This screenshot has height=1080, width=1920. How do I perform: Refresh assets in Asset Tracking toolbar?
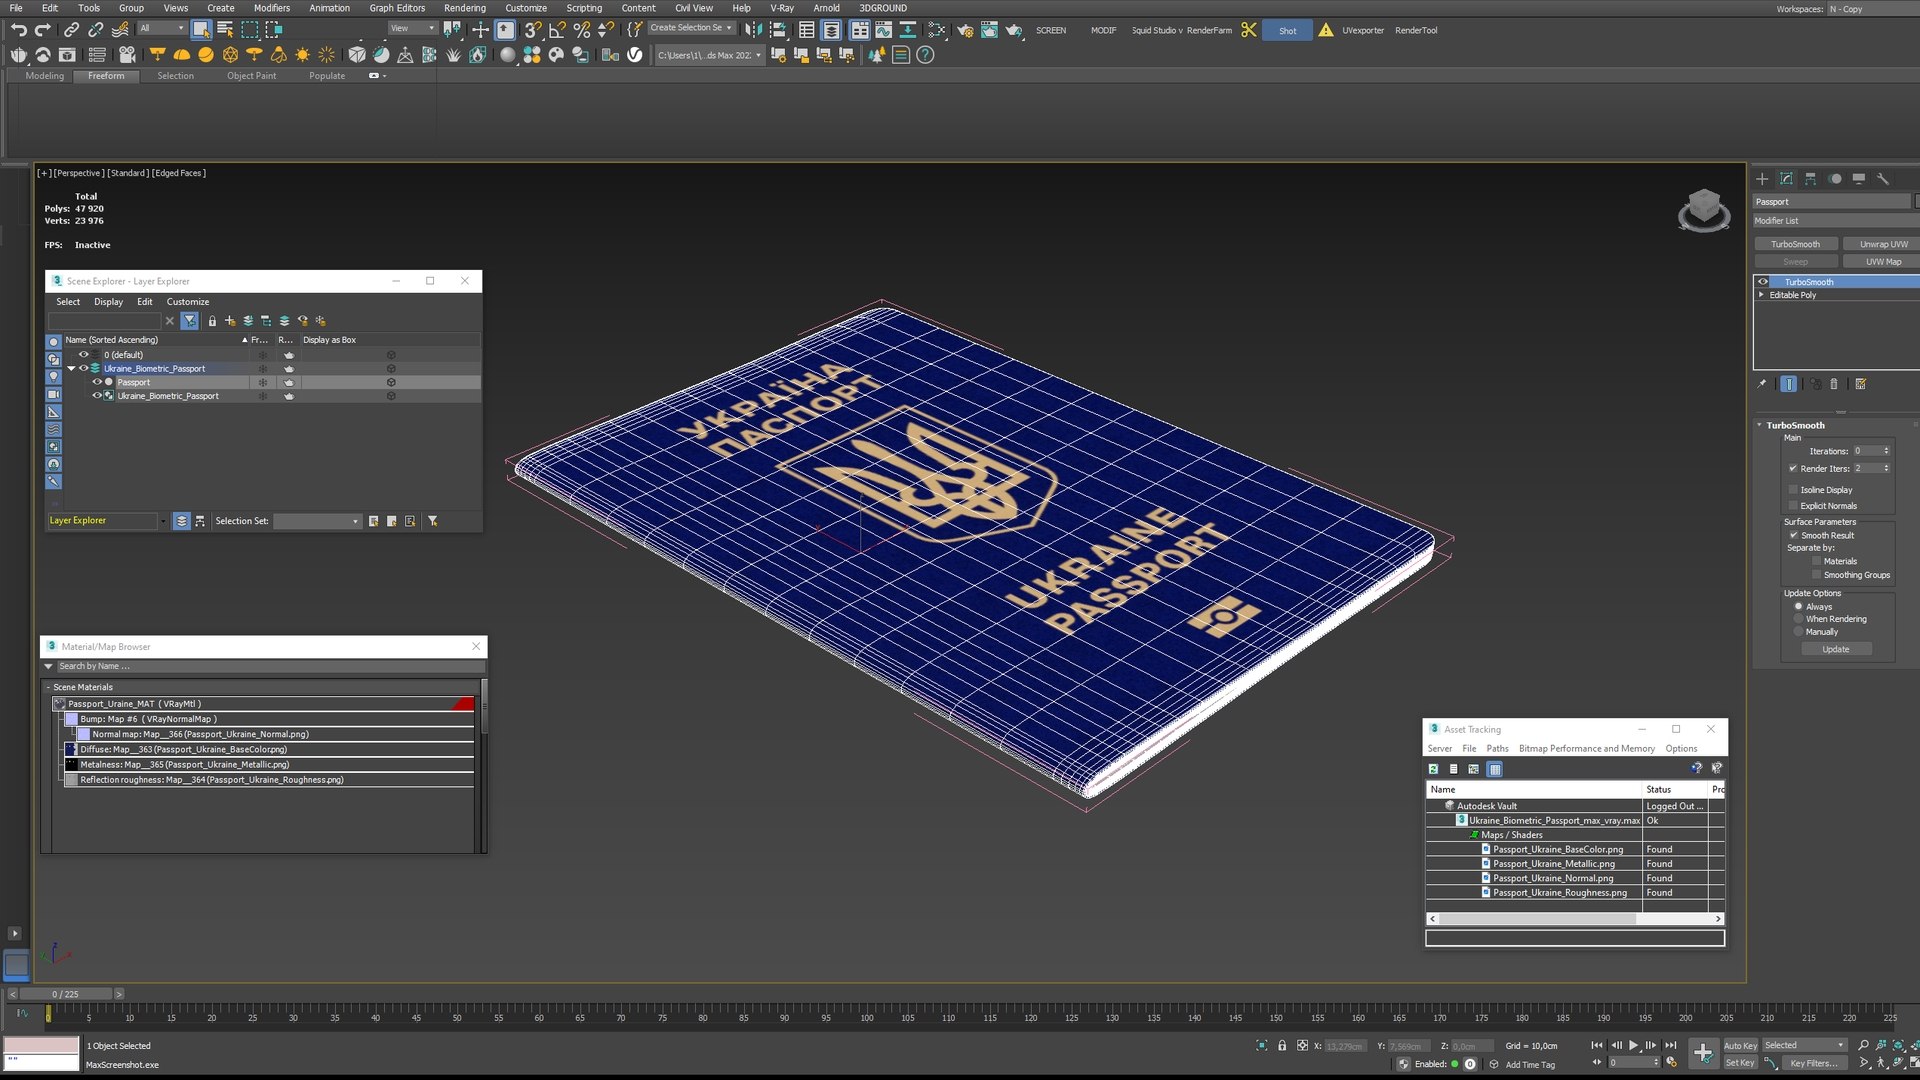[1433, 769]
